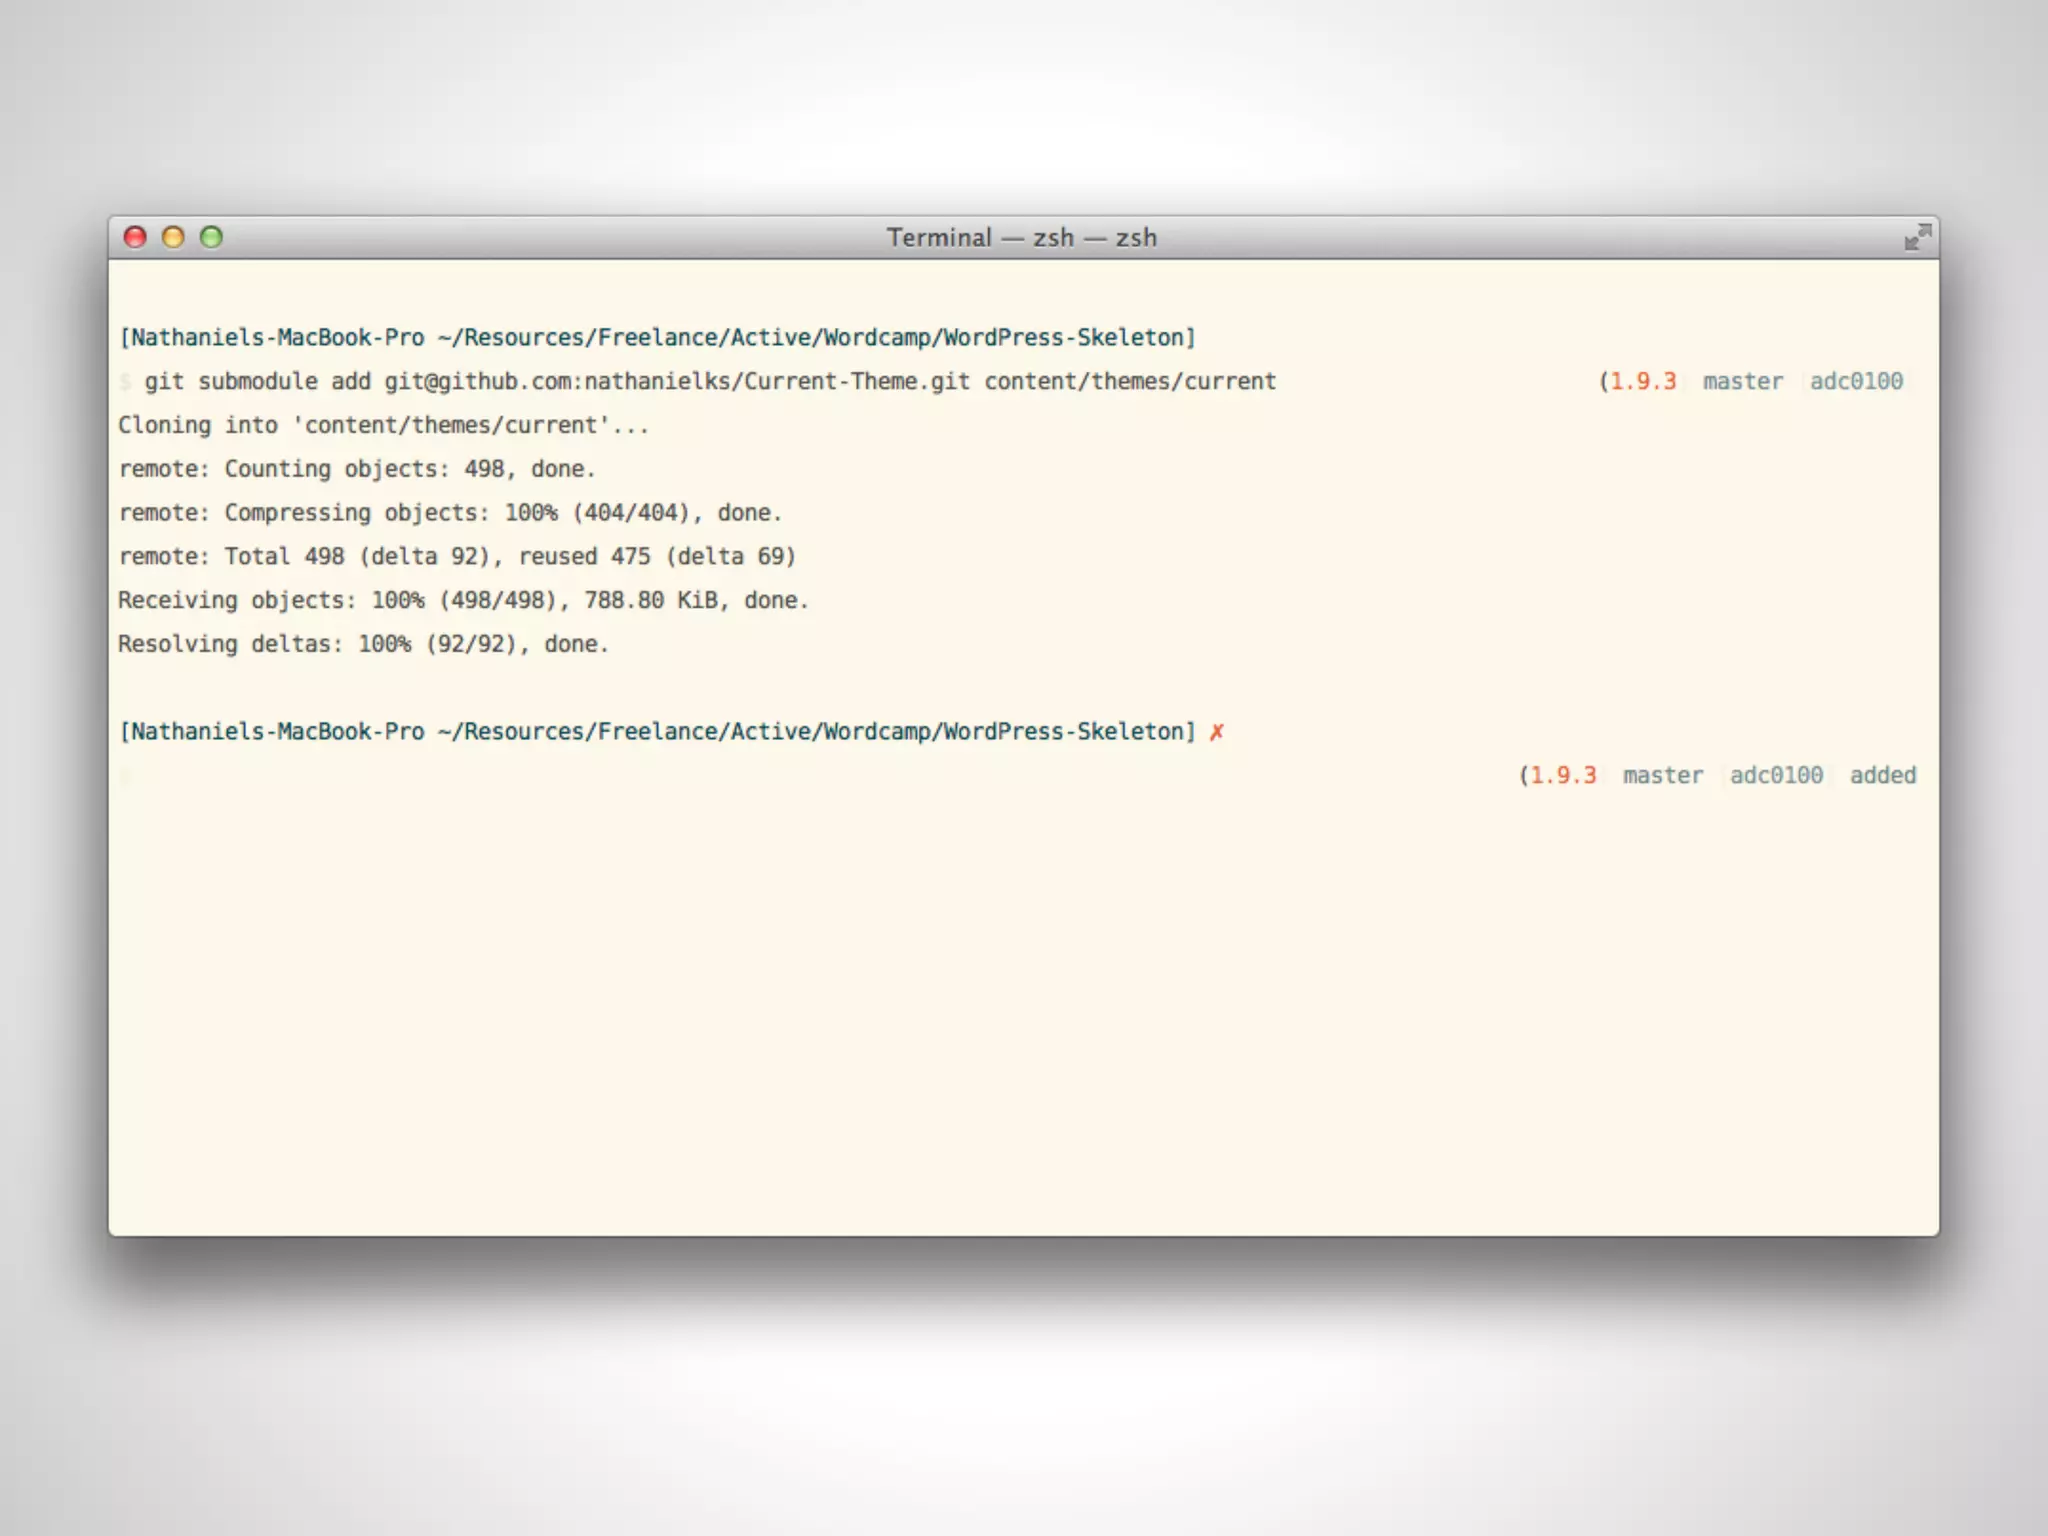This screenshot has height=1536, width=2048.
Task: Click the first Nathaniels-MacBook-Pro prompt path line
Action: pyautogui.click(x=656, y=338)
